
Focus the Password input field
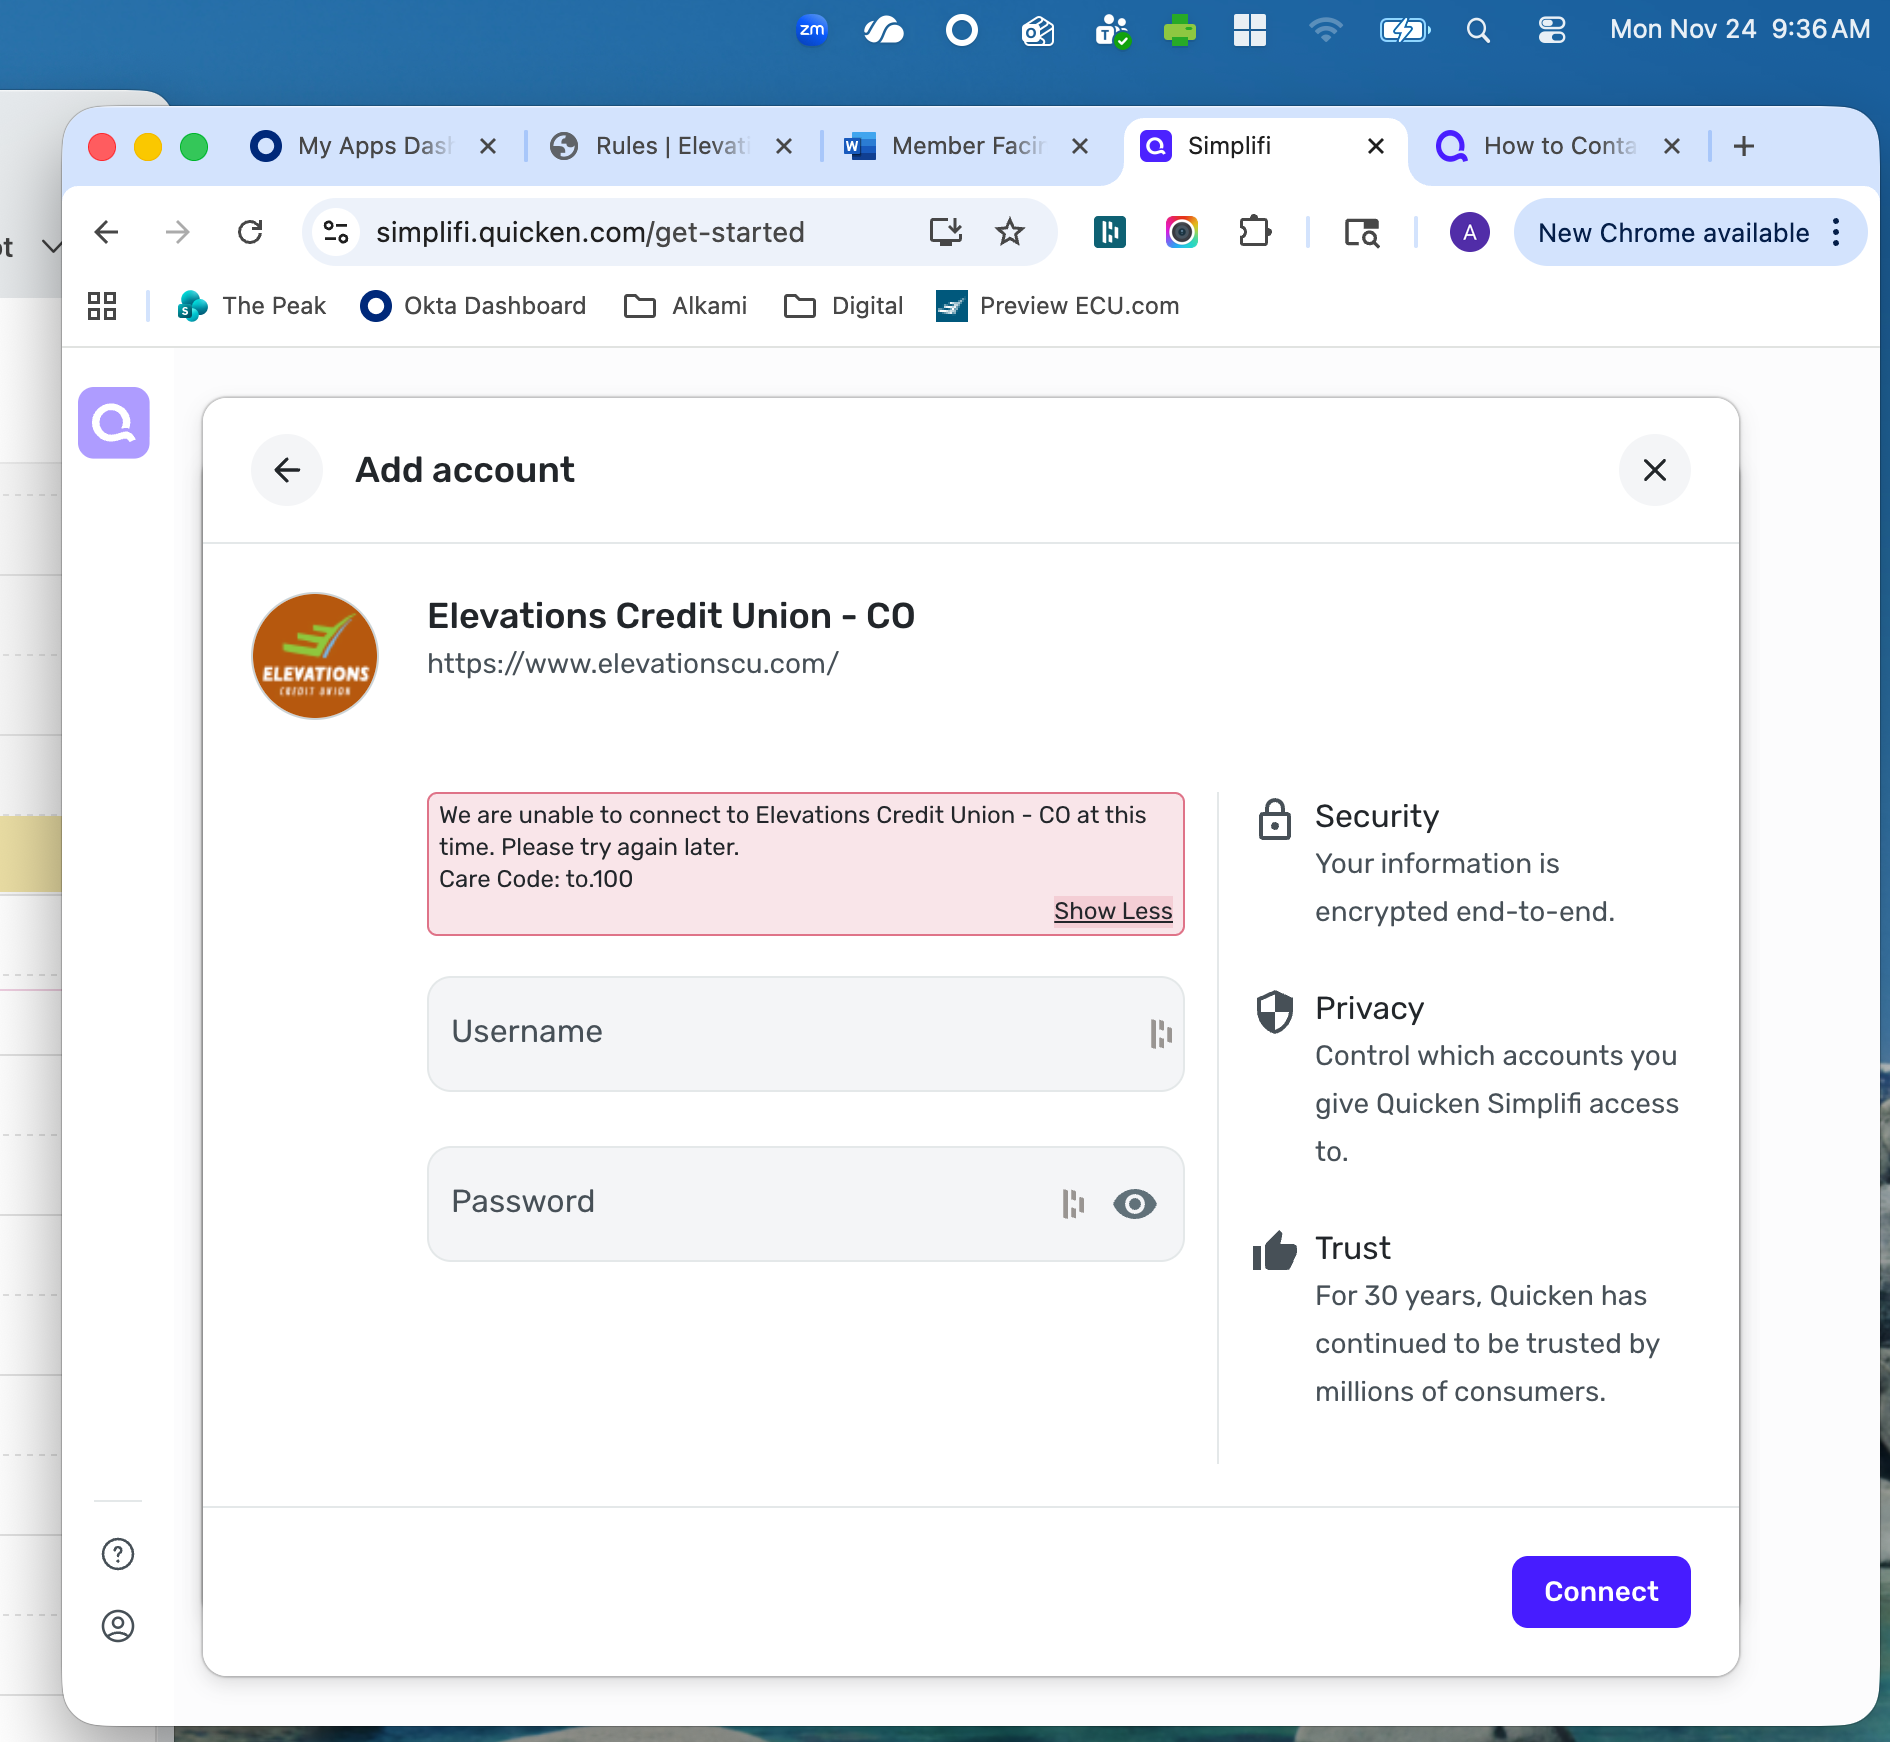[x=806, y=1204]
